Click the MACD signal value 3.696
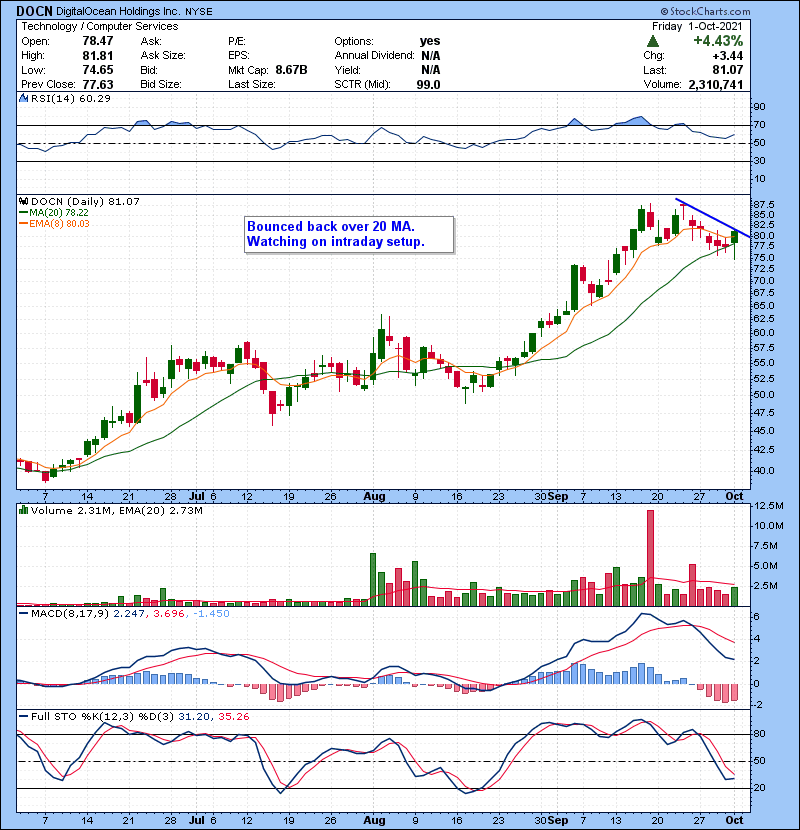 pos(169,614)
